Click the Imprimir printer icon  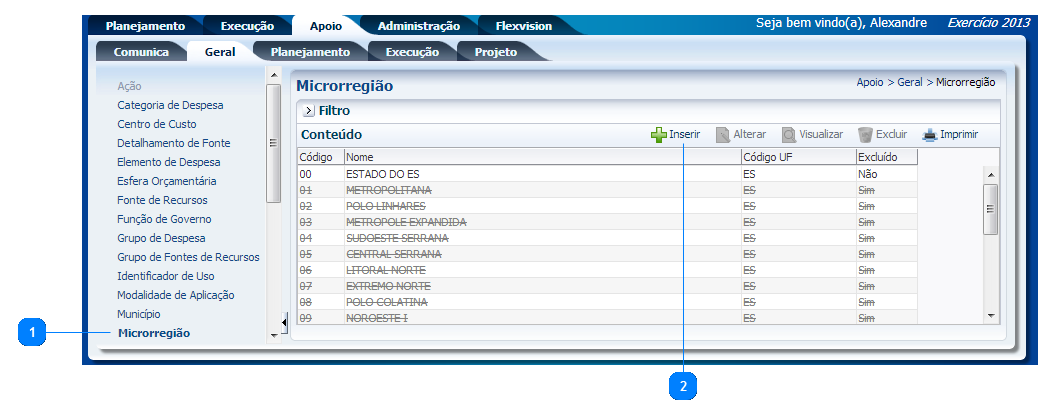click(x=929, y=134)
